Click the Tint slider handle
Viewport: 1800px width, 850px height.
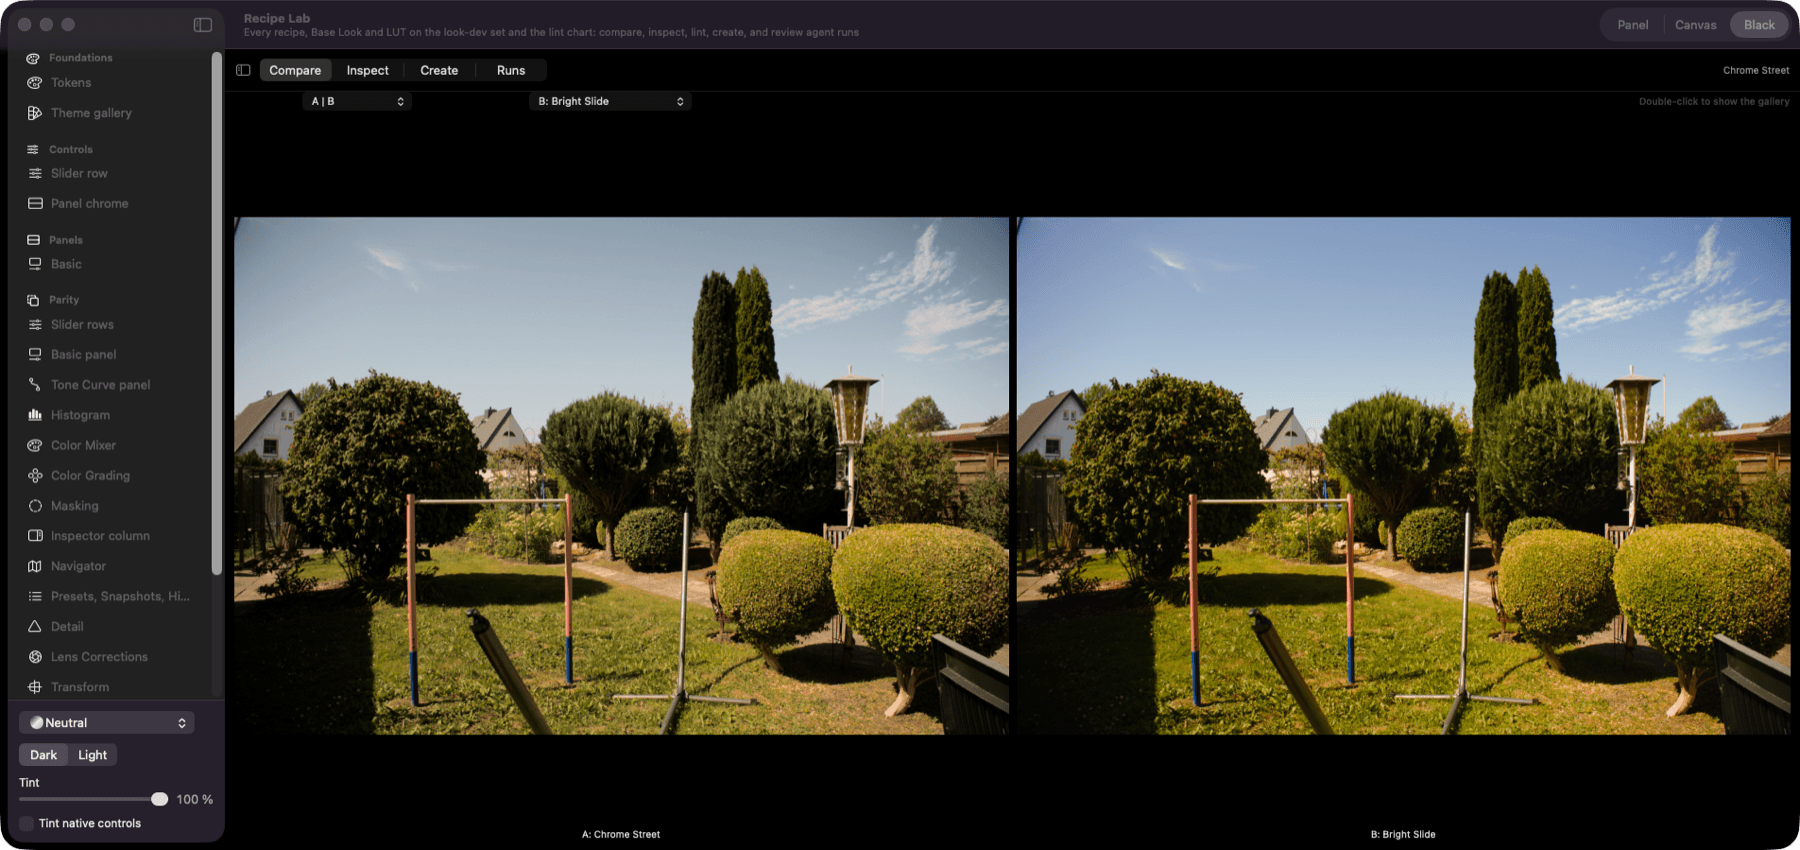(x=160, y=799)
